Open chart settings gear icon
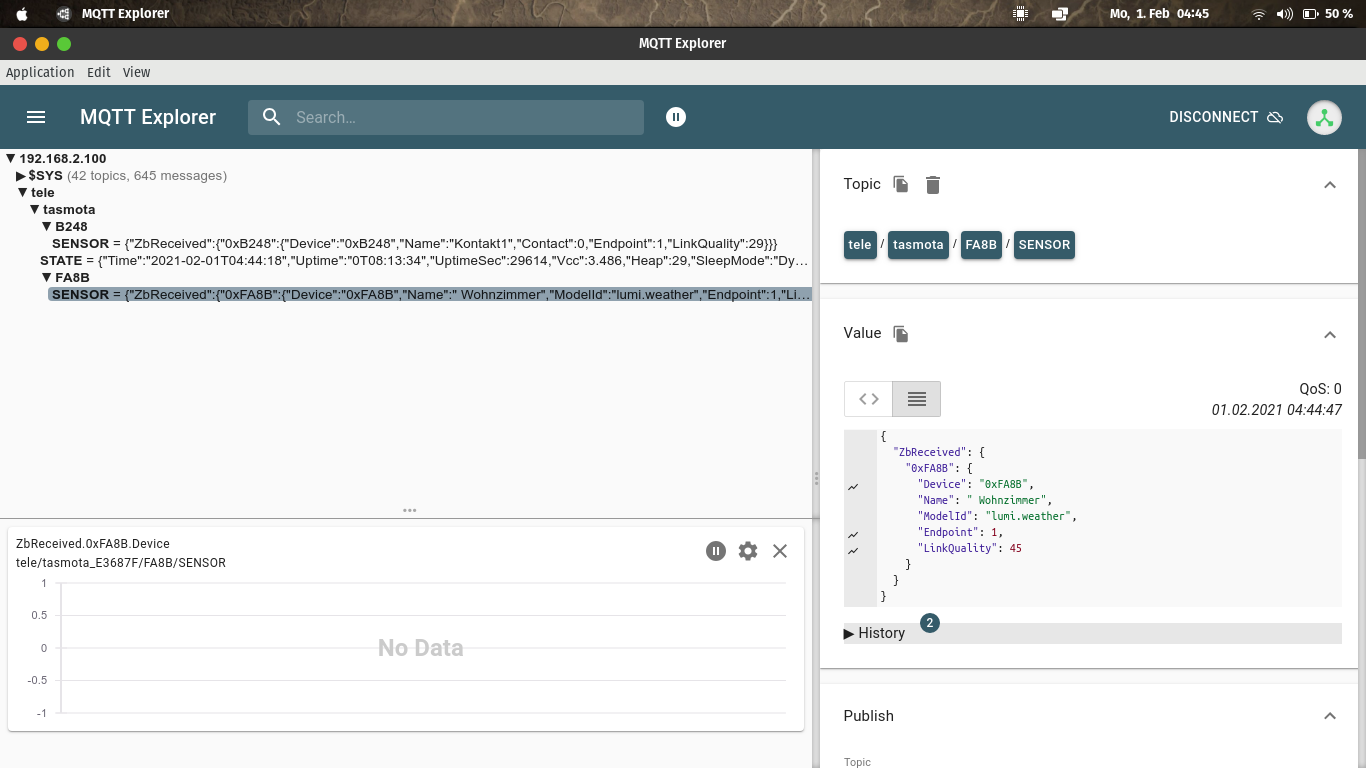 point(748,551)
